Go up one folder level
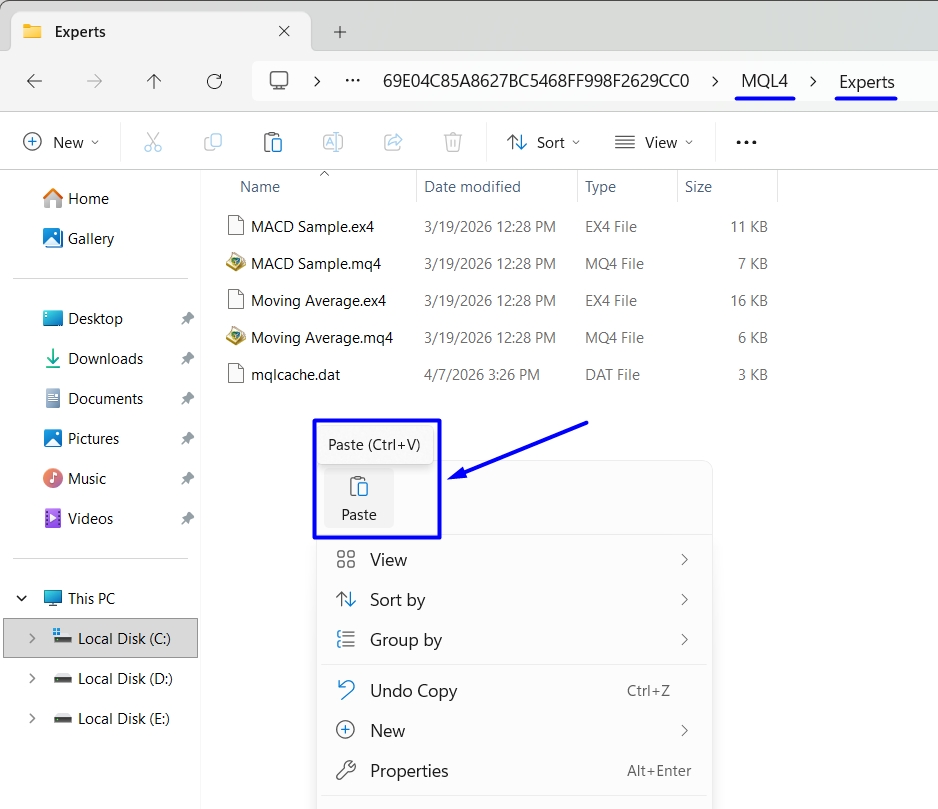938x809 pixels. tap(154, 81)
